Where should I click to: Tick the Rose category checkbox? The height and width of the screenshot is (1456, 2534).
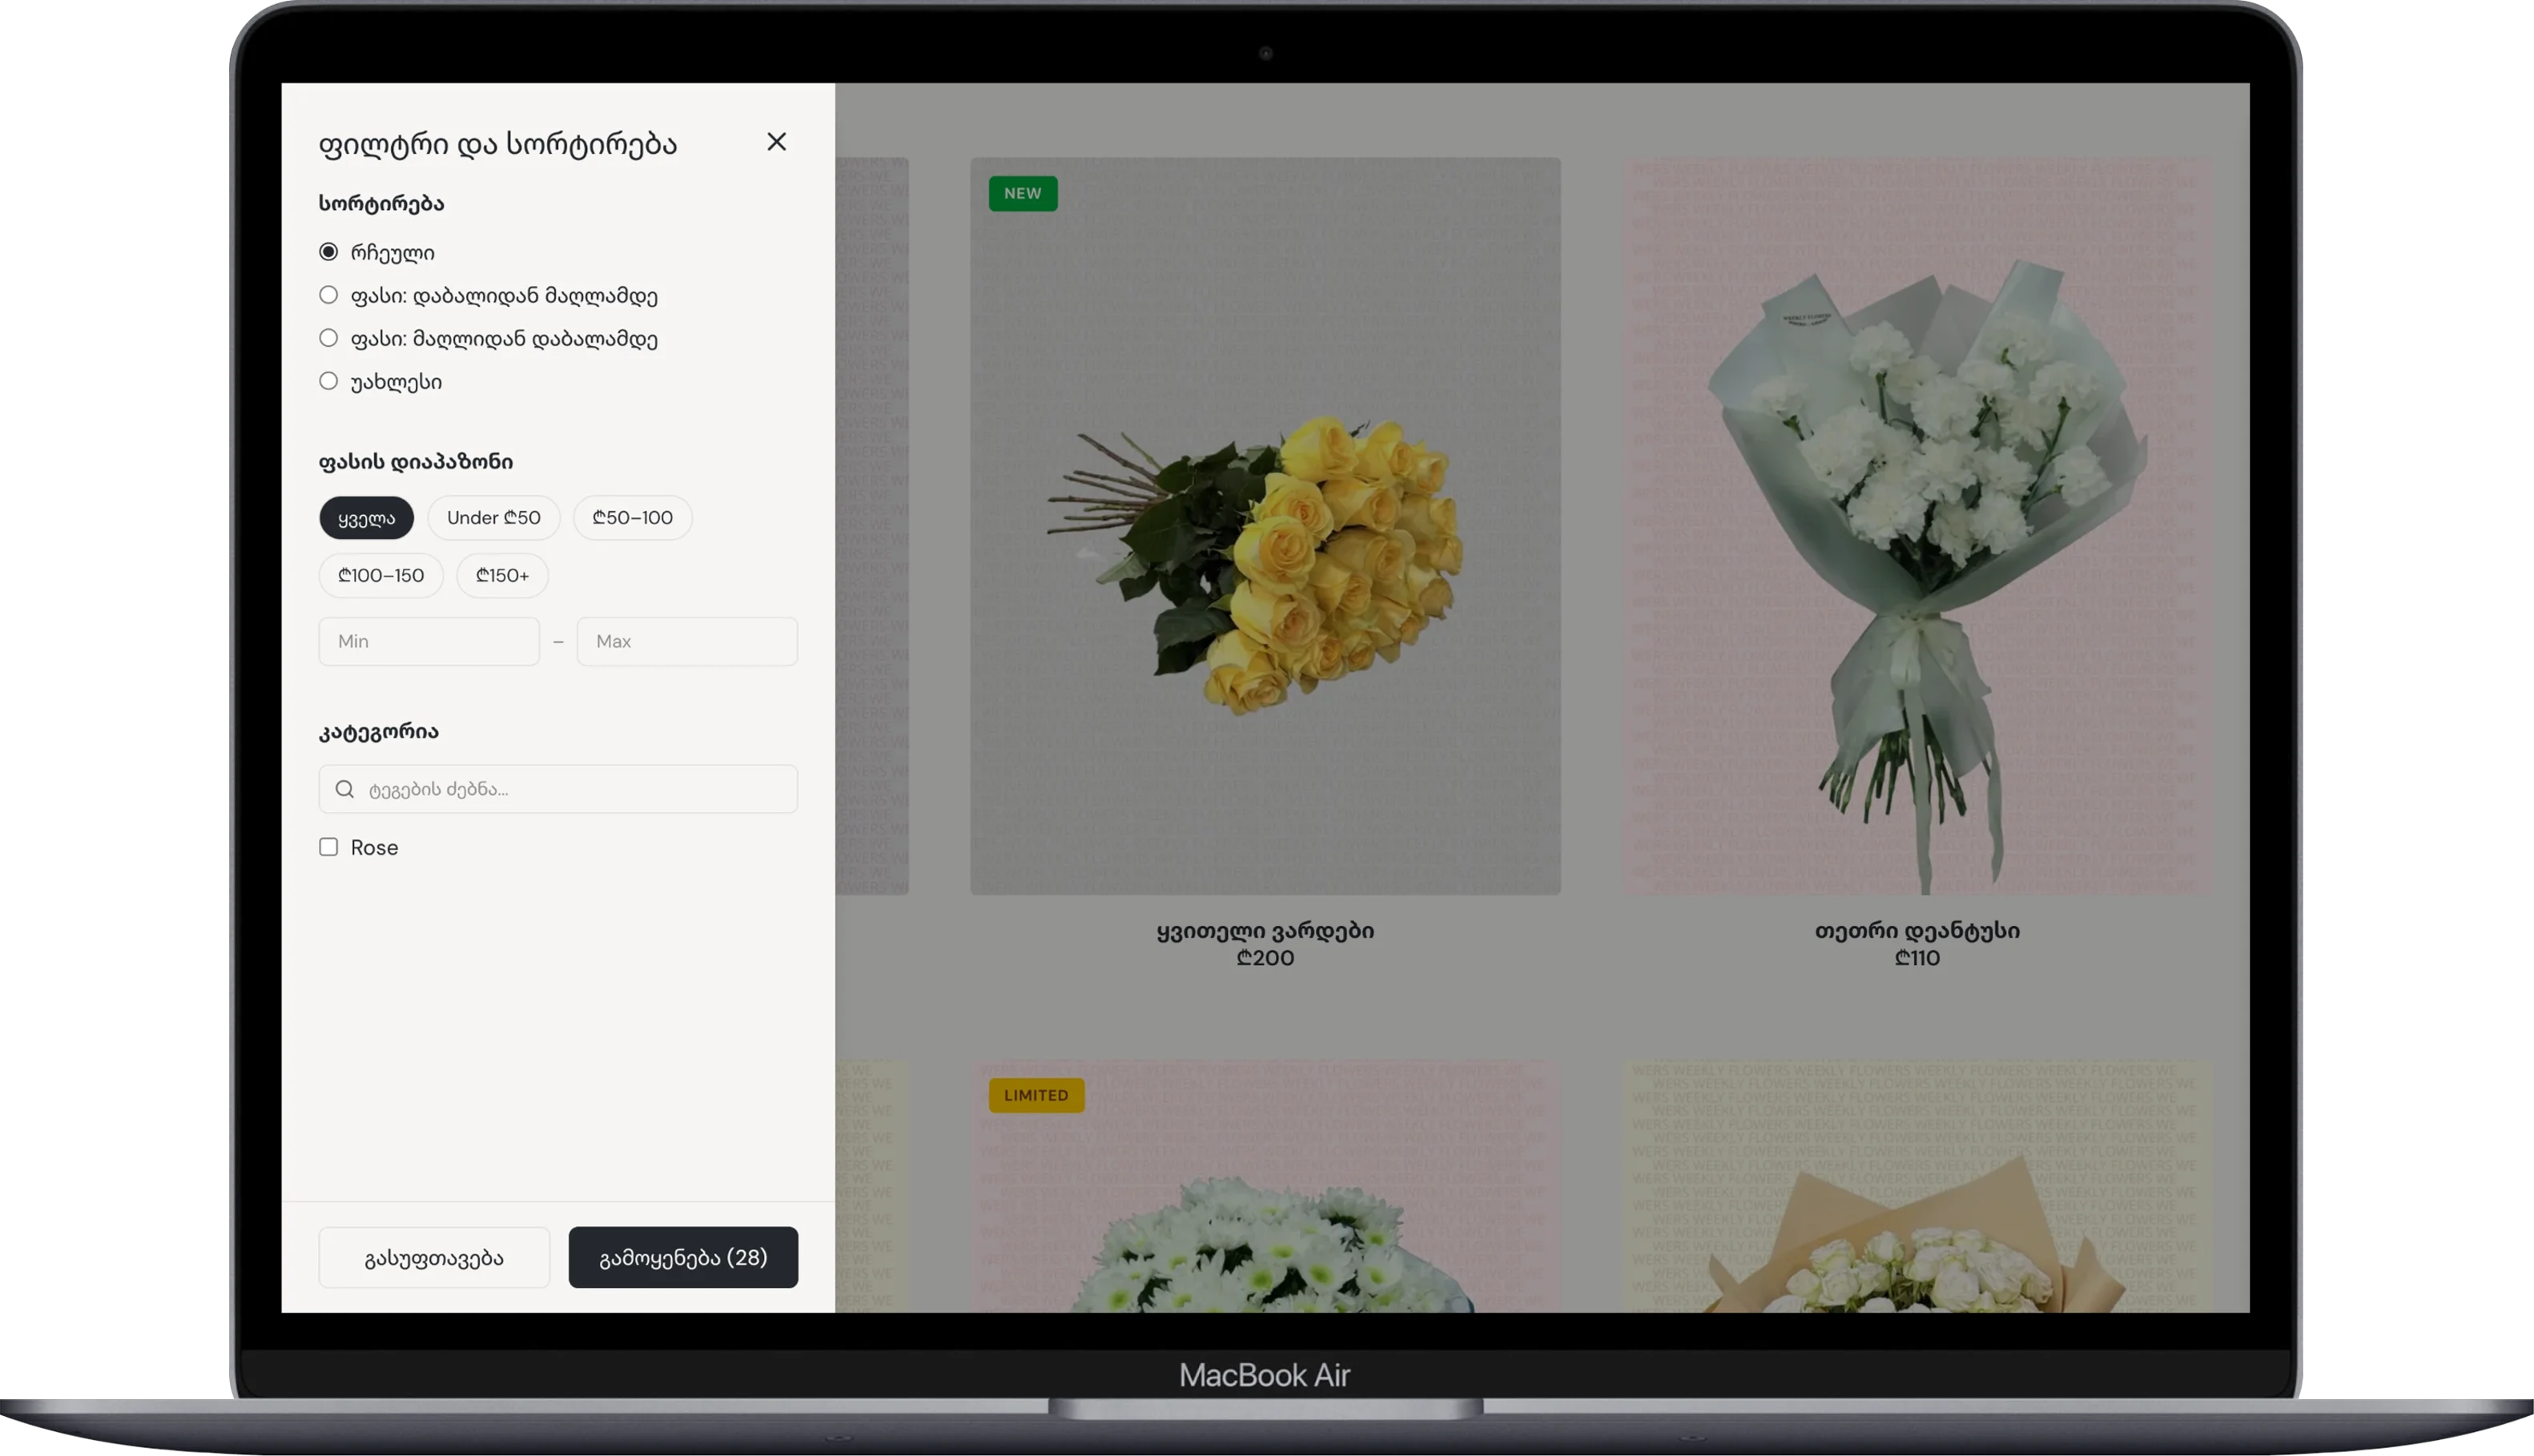click(x=328, y=847)
